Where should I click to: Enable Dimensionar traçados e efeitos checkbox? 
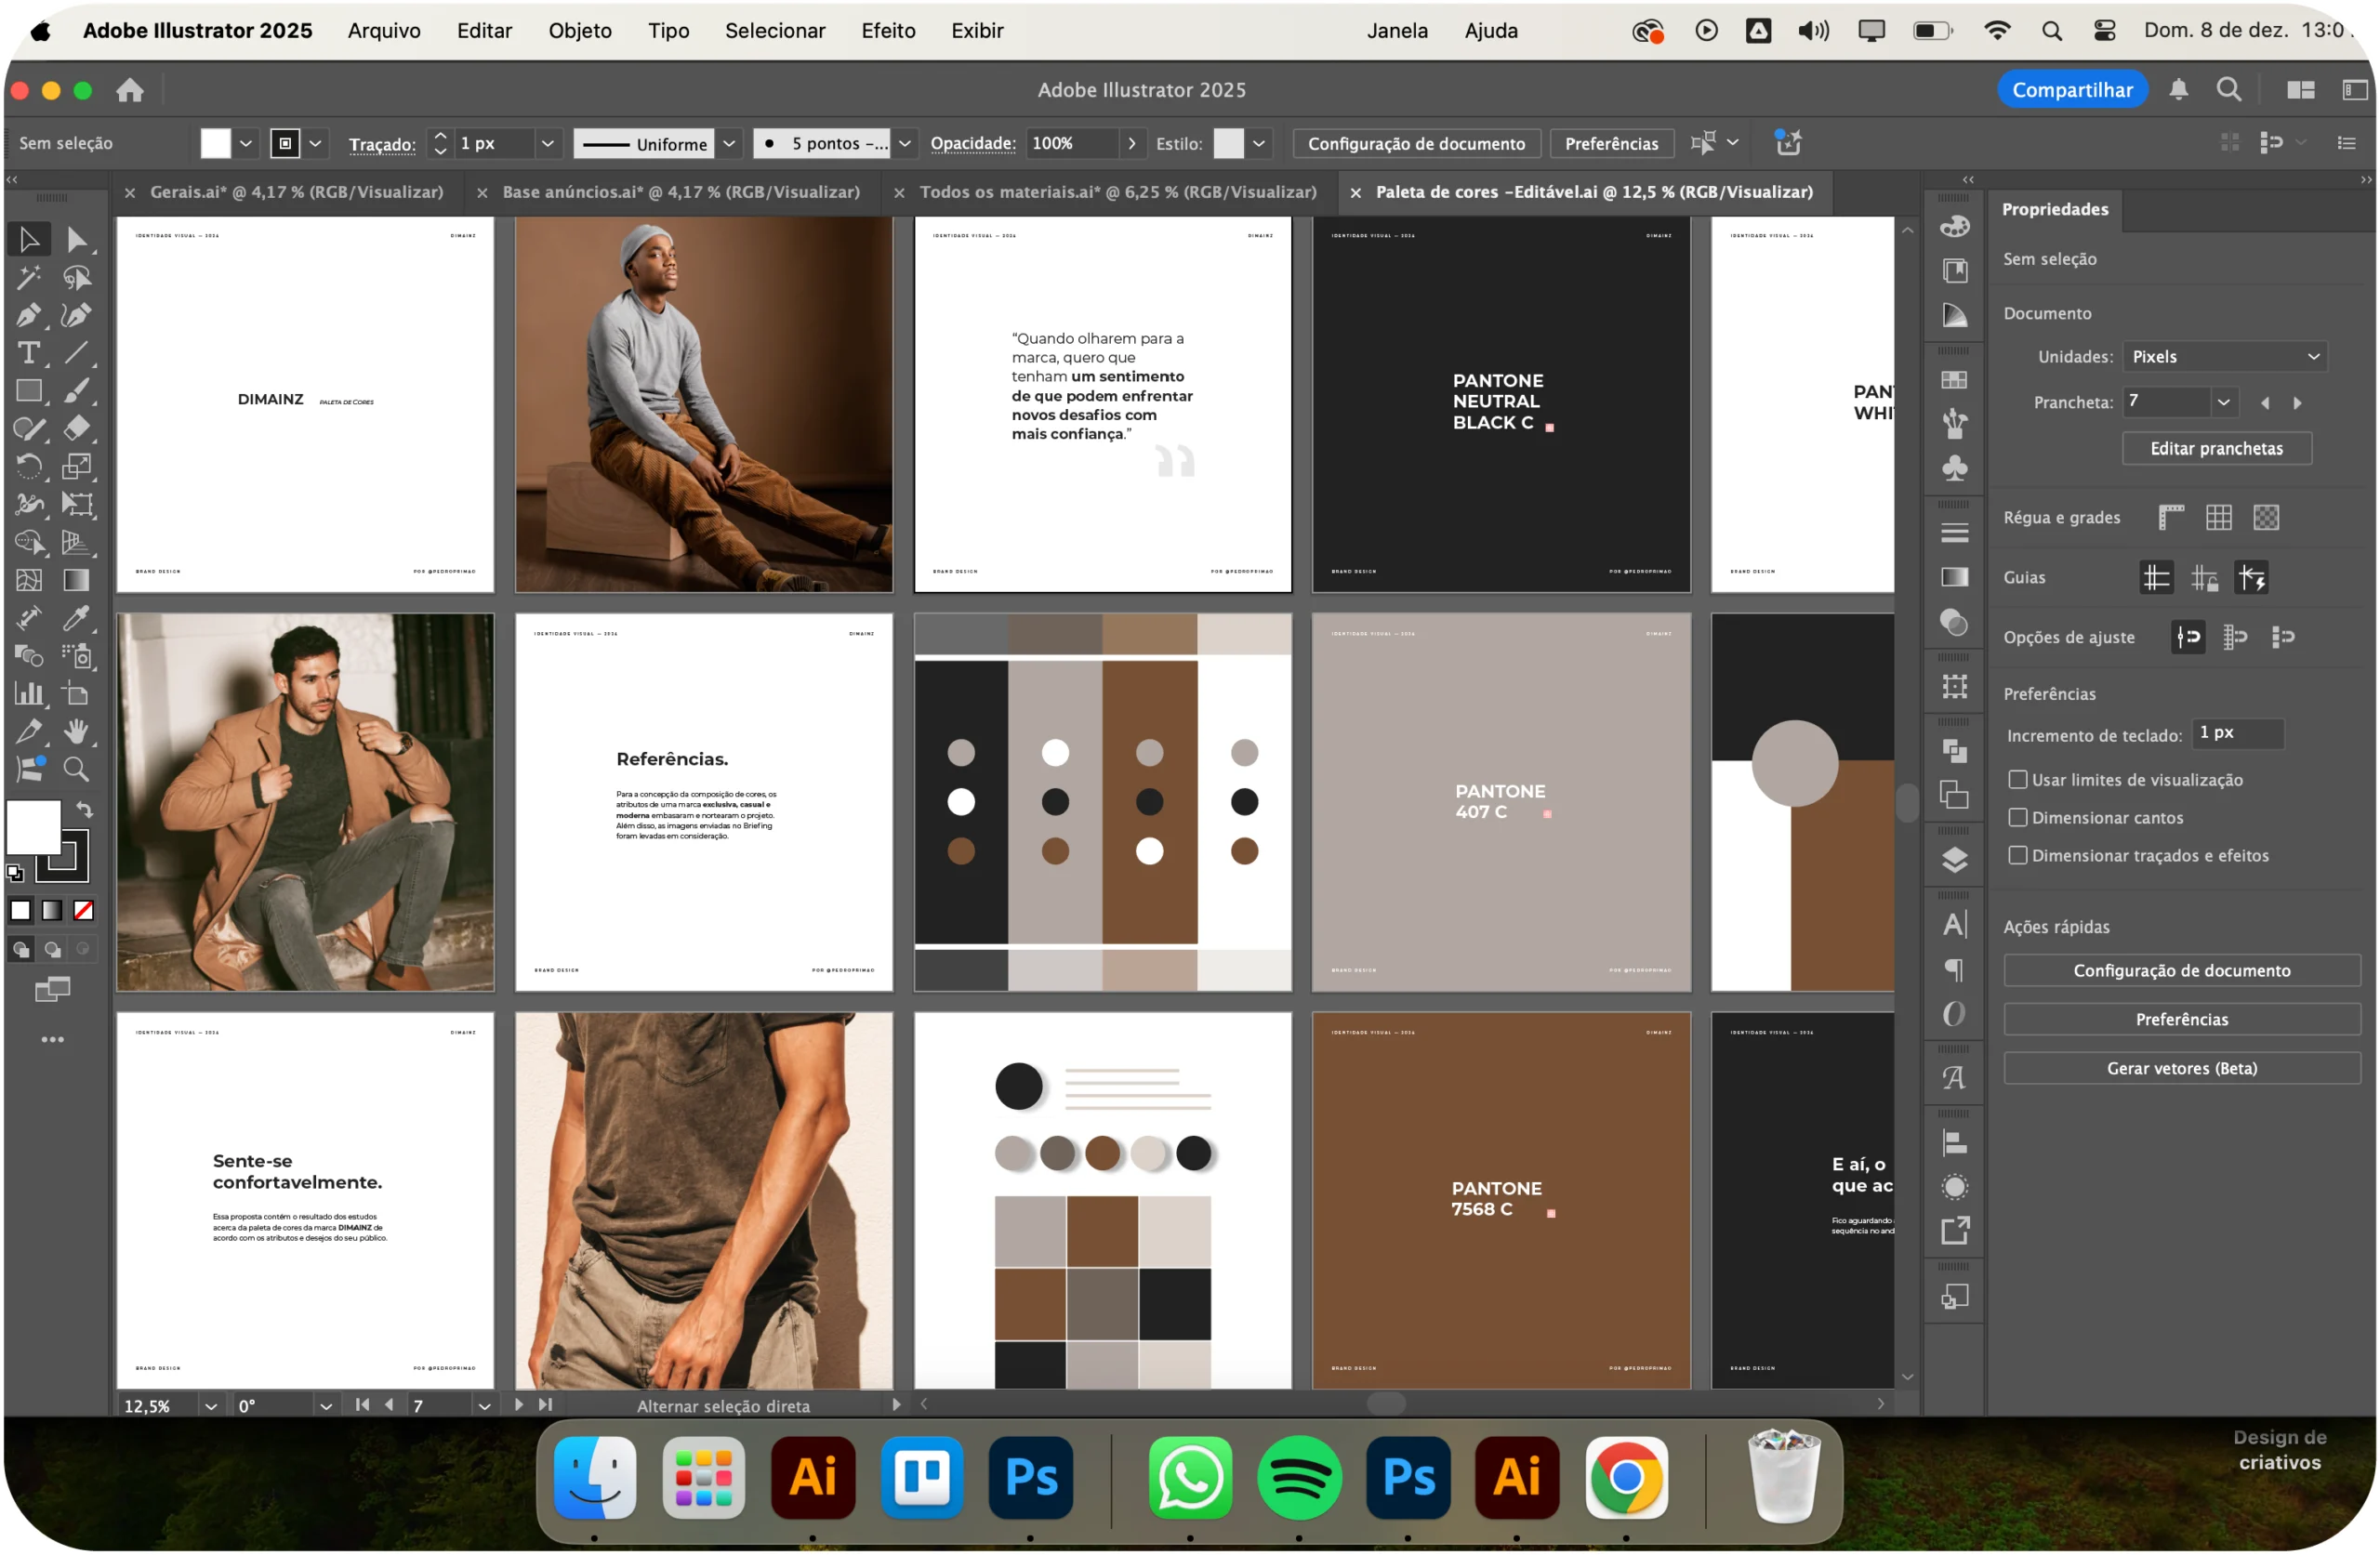tap(2018, 856)
